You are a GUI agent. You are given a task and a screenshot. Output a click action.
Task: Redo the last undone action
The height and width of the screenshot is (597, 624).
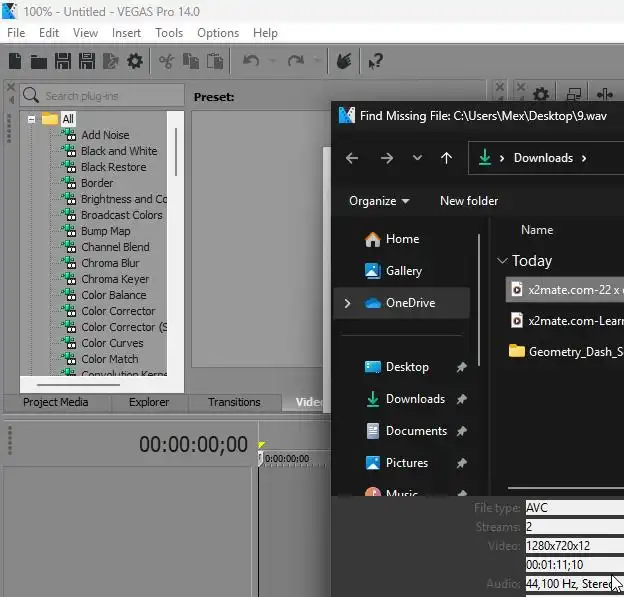pos(296,61)
